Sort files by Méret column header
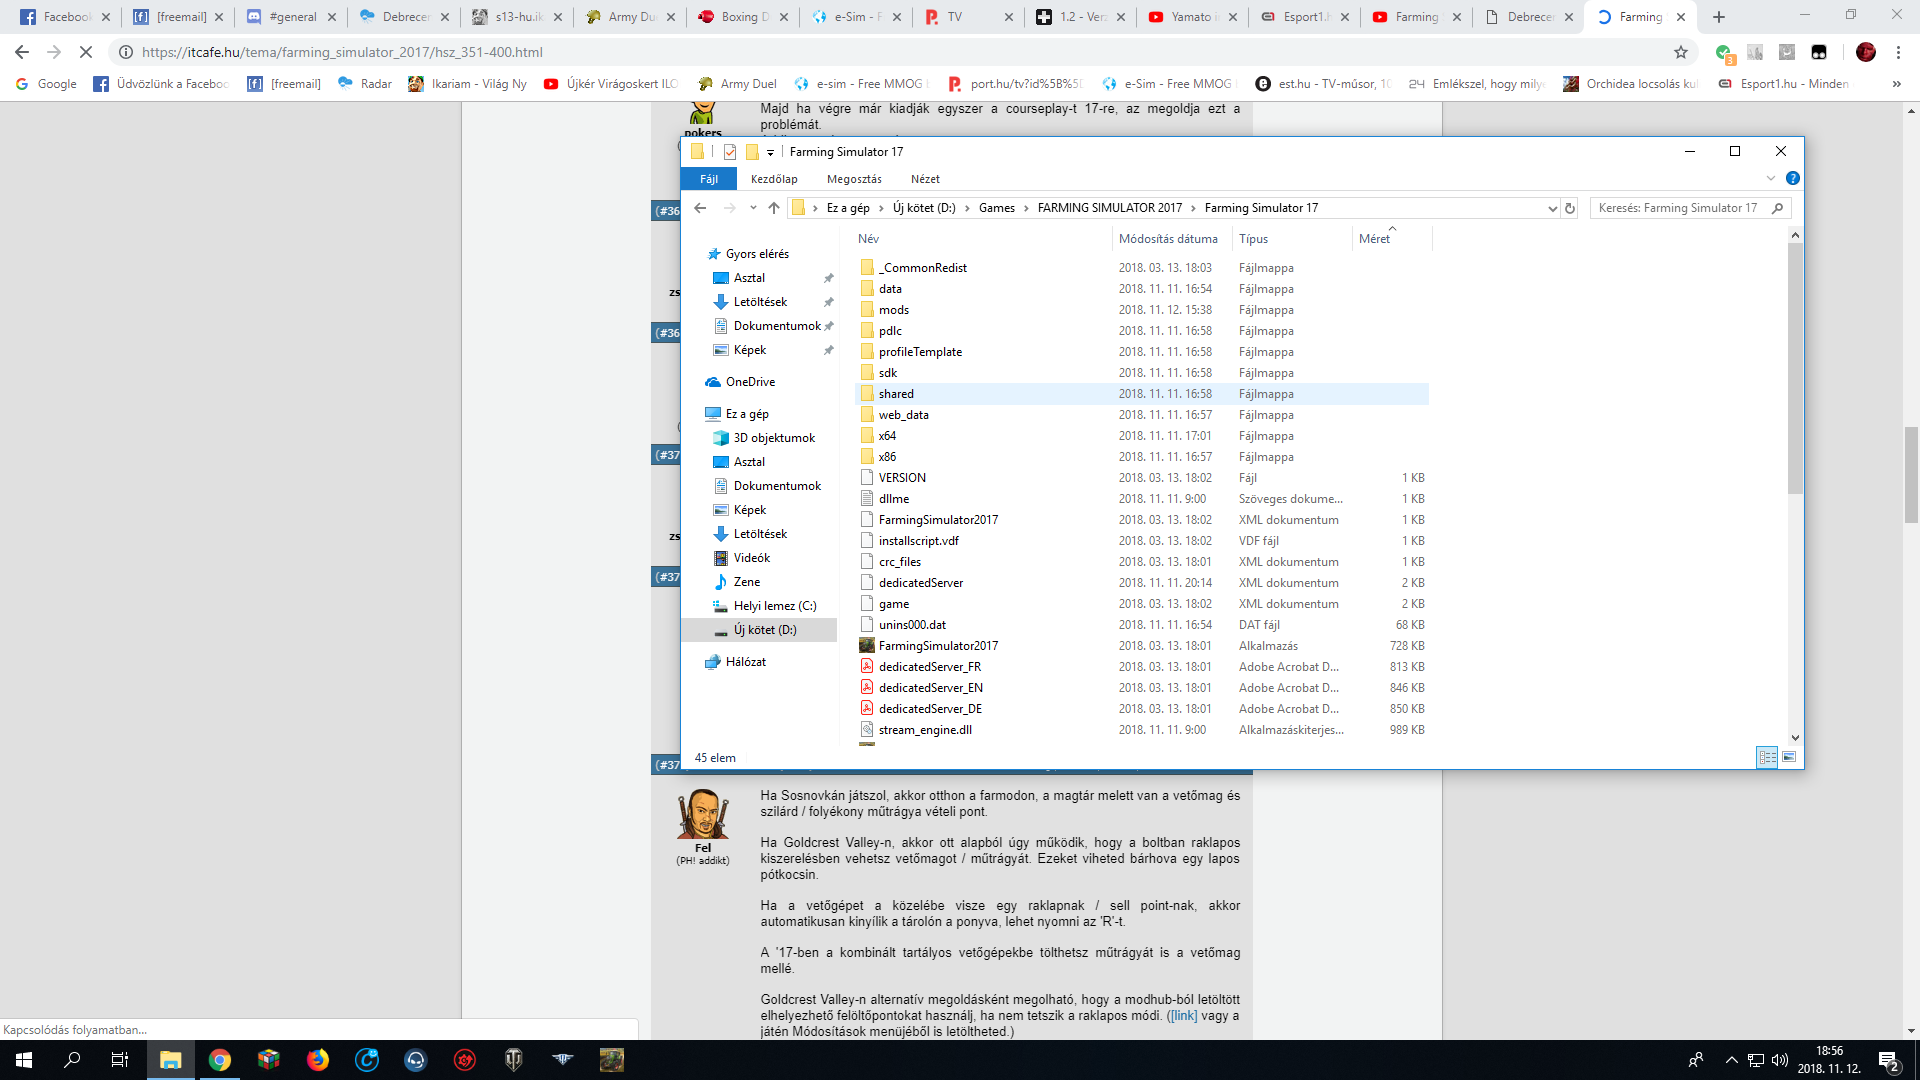 1392,239
